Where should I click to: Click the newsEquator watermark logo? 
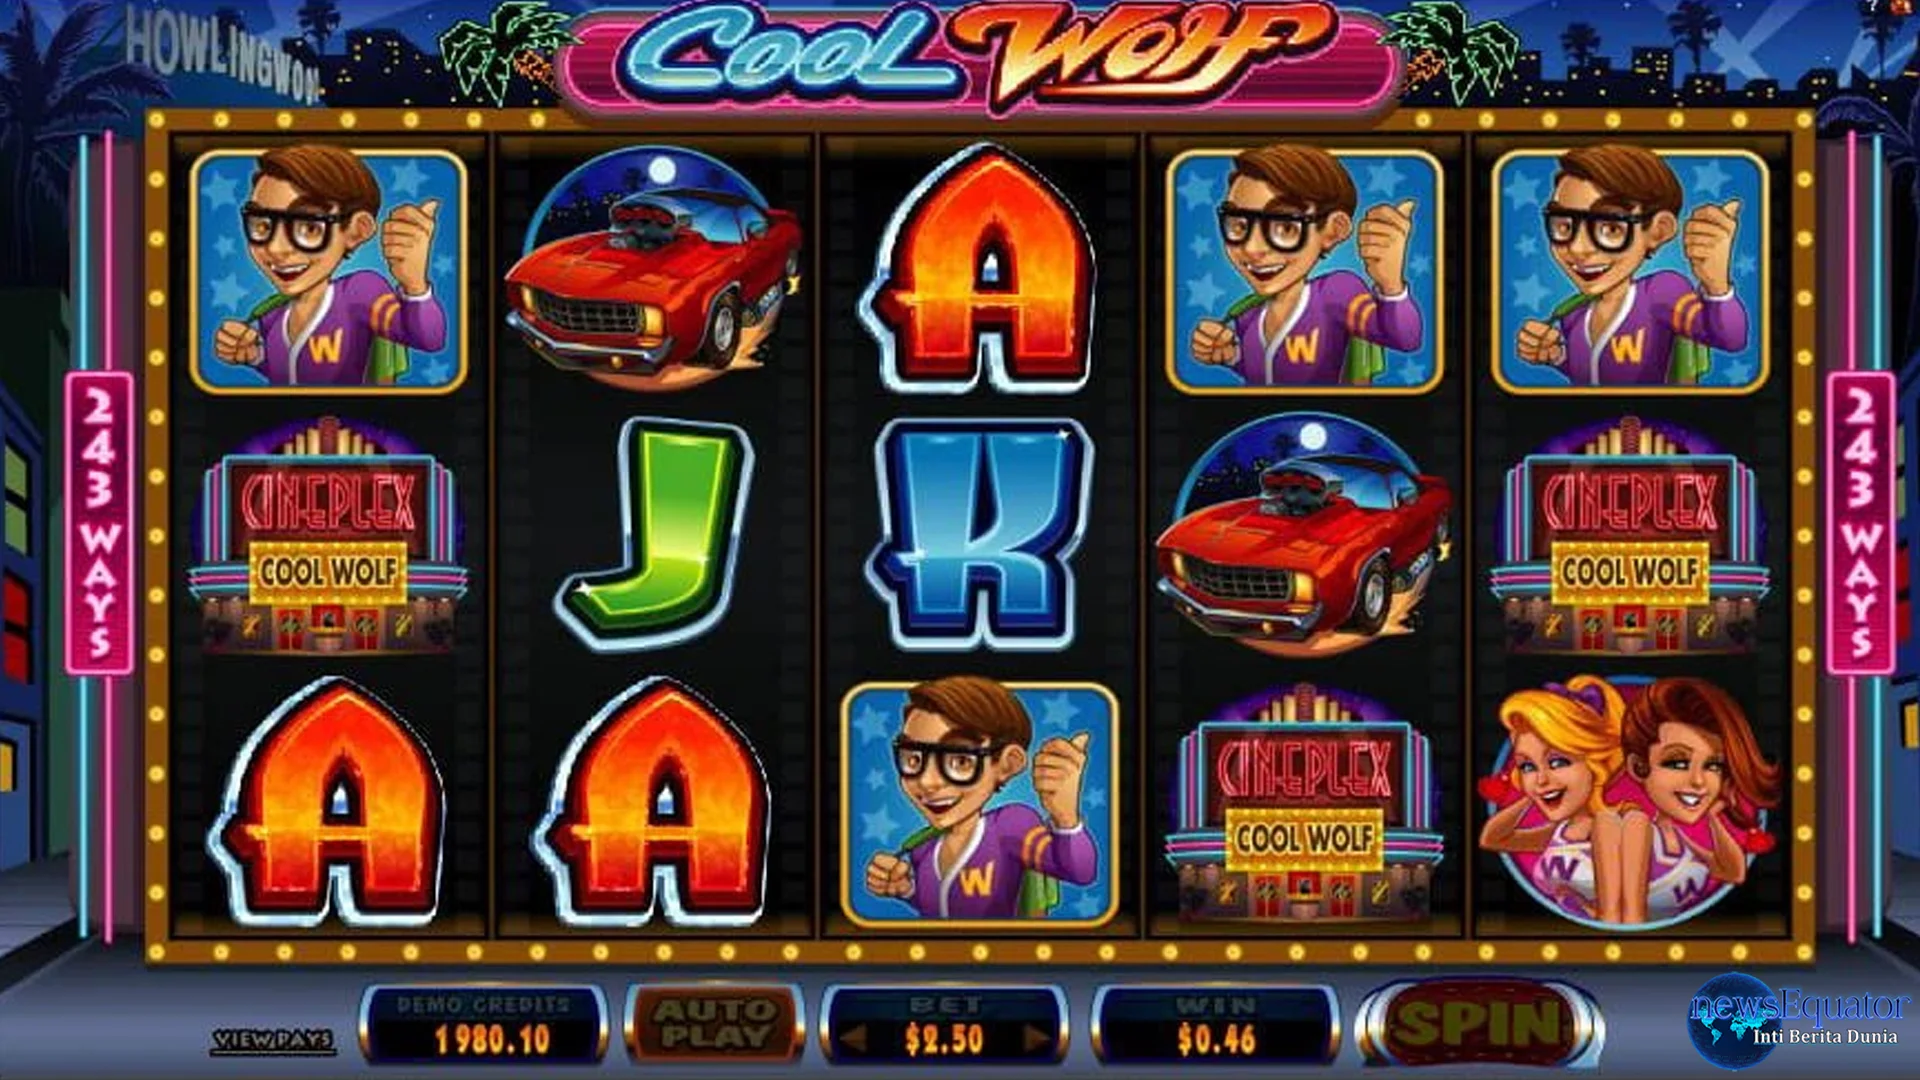(1798, 1018)
